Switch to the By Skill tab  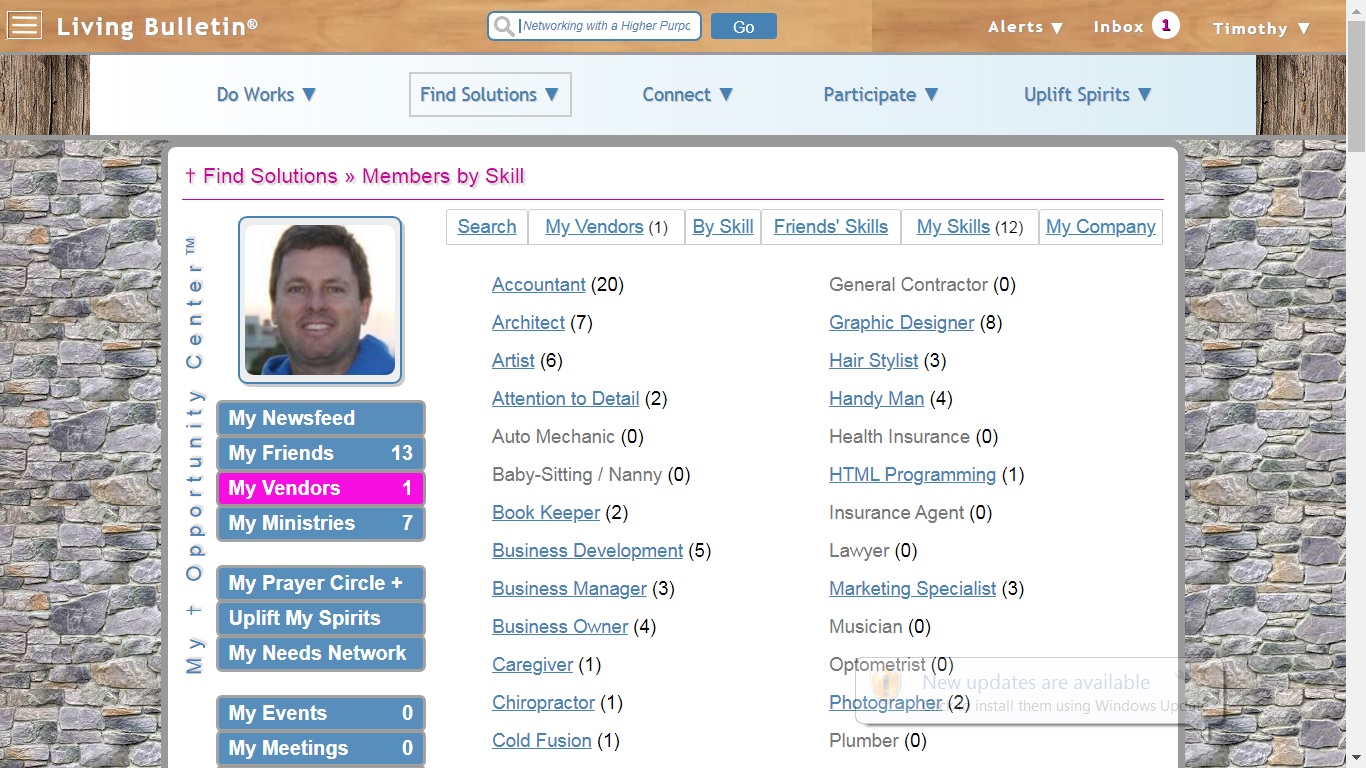coord(723,227)
